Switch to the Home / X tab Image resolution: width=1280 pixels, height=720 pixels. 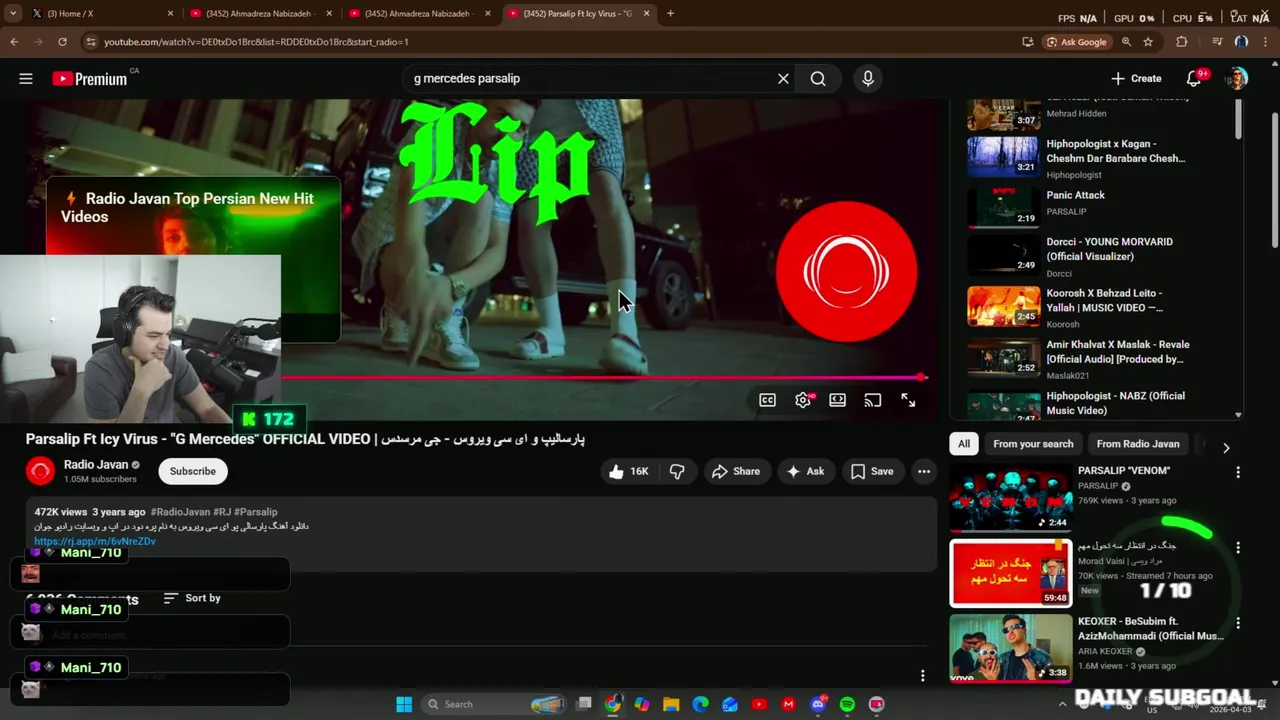click(x=100, y=13)
